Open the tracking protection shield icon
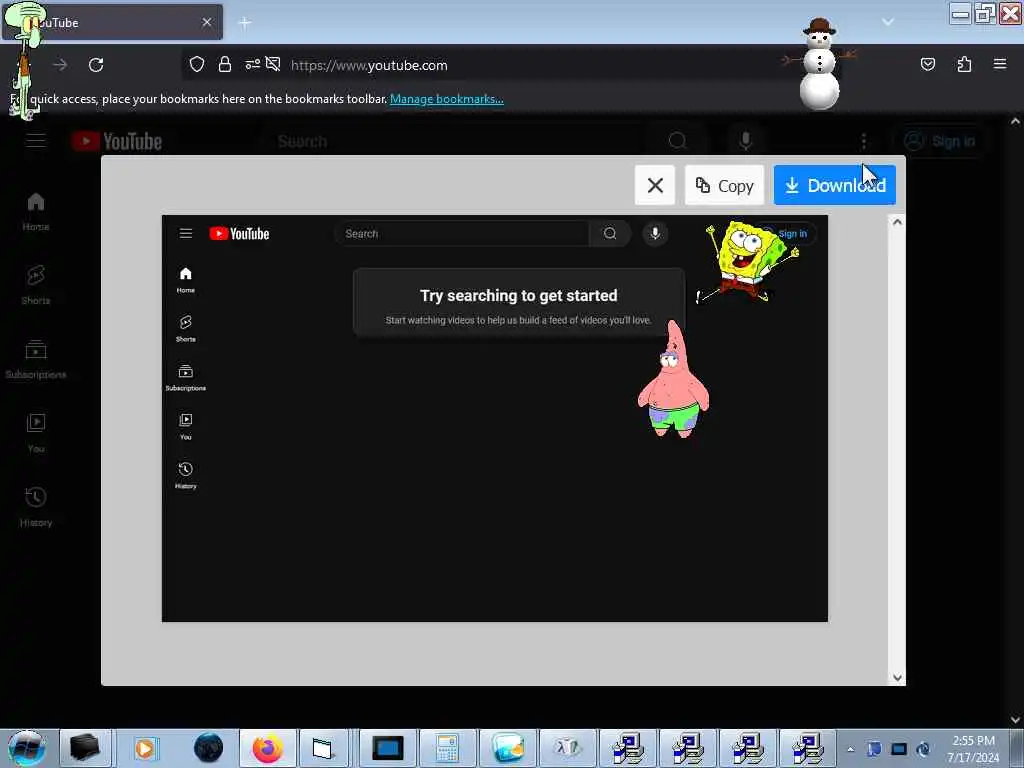This screenshot has height=768, width=1024. point(197,65)
